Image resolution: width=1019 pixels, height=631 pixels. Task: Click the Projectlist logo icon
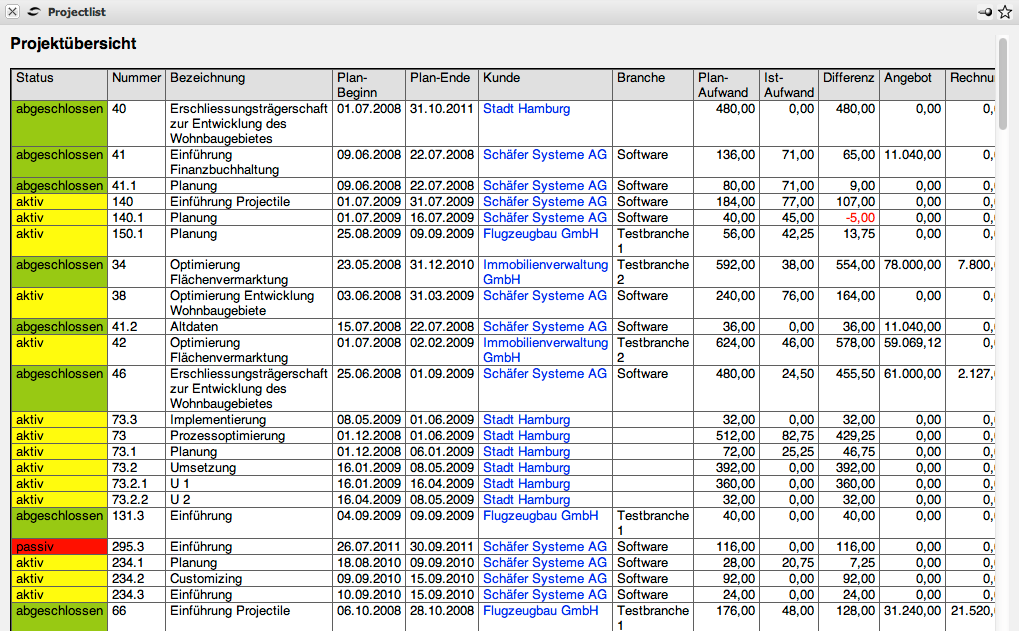(34, 12)
